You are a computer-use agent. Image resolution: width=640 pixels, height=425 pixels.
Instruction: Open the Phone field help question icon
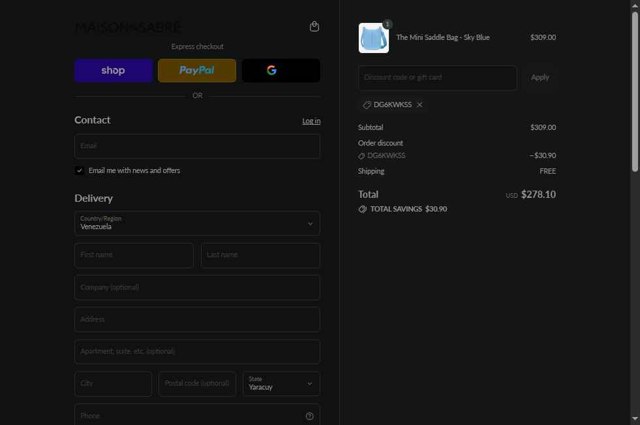[309, 416]
